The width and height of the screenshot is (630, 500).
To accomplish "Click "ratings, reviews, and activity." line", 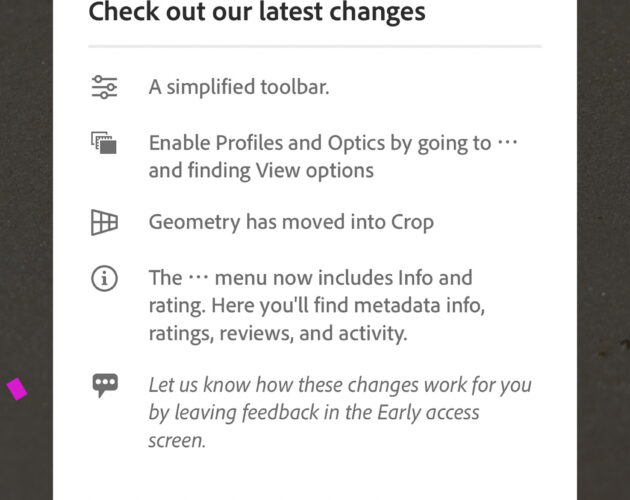I will coord(278,334).
